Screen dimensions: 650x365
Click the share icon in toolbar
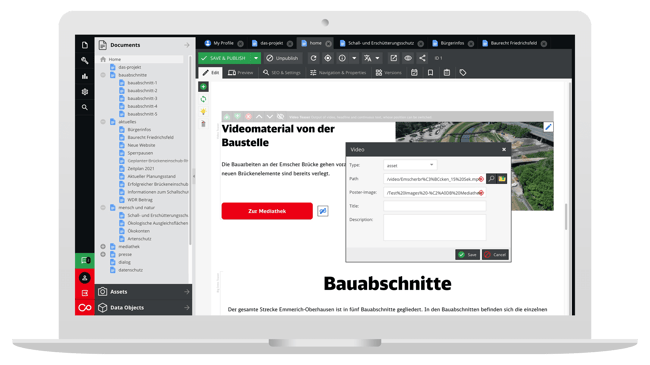point(422,58)
